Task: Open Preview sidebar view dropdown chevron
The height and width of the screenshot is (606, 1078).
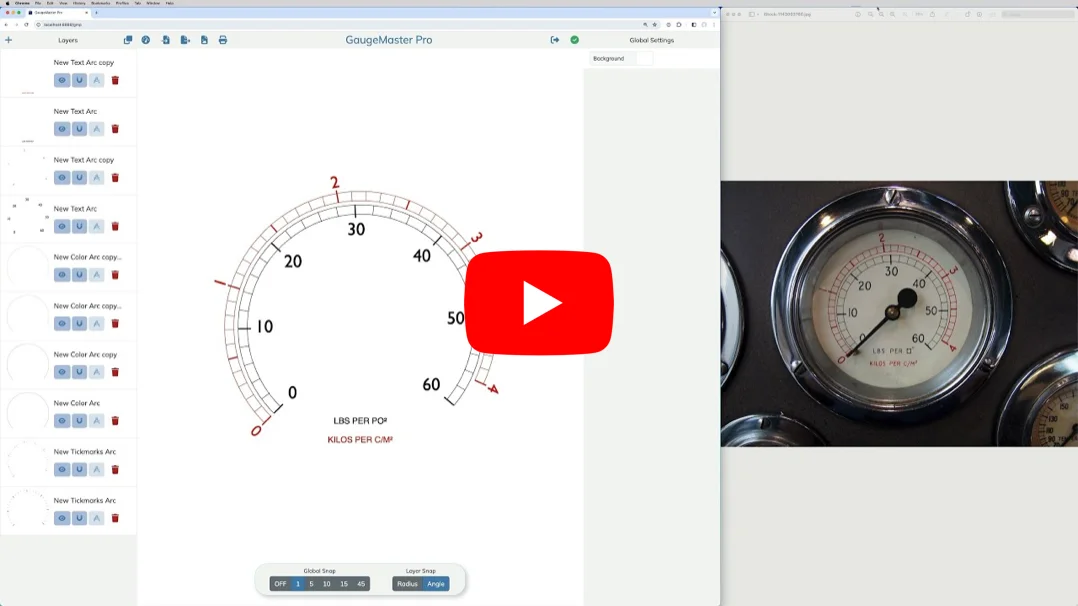Action: (758, 14)
